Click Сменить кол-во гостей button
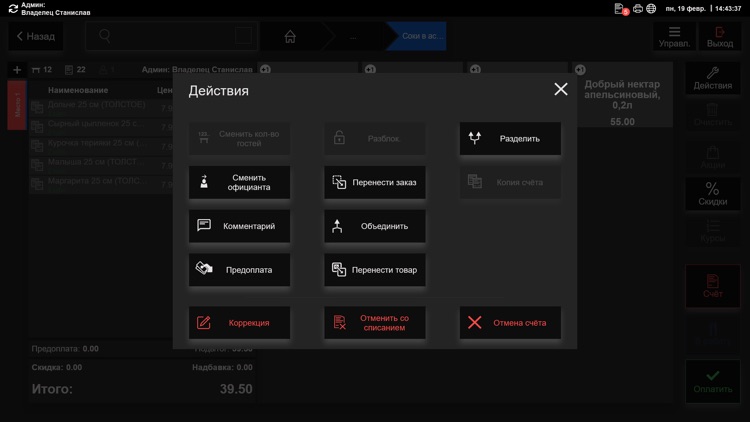The height and width of the screenshot is (422, 750). coord(239,138)
